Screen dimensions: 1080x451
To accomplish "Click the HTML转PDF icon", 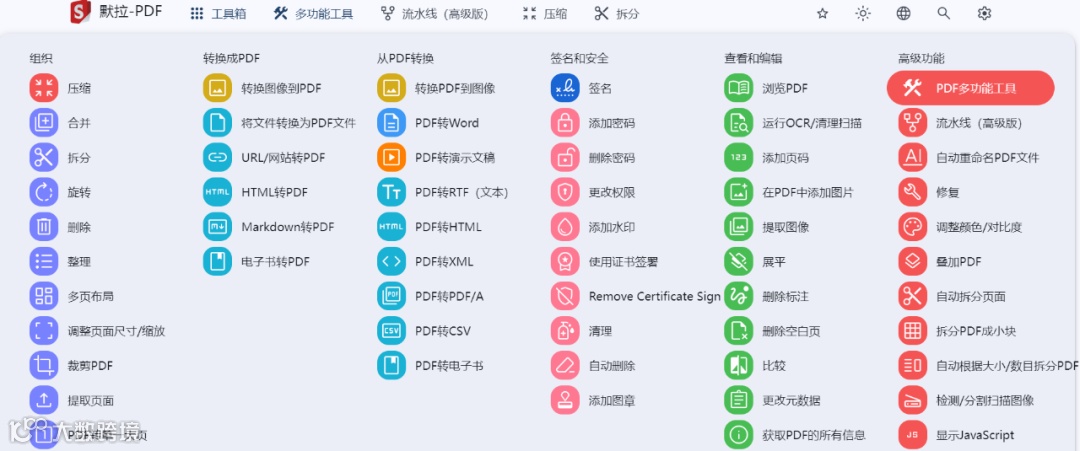I will 218,192.
